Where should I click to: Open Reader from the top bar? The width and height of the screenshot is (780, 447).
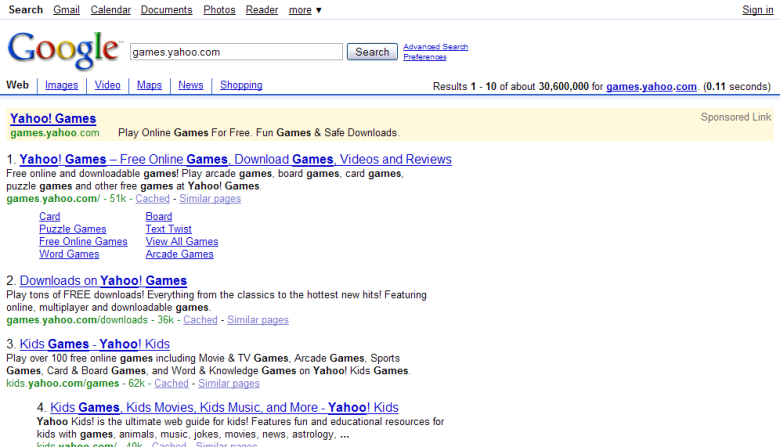click(262, 10)
